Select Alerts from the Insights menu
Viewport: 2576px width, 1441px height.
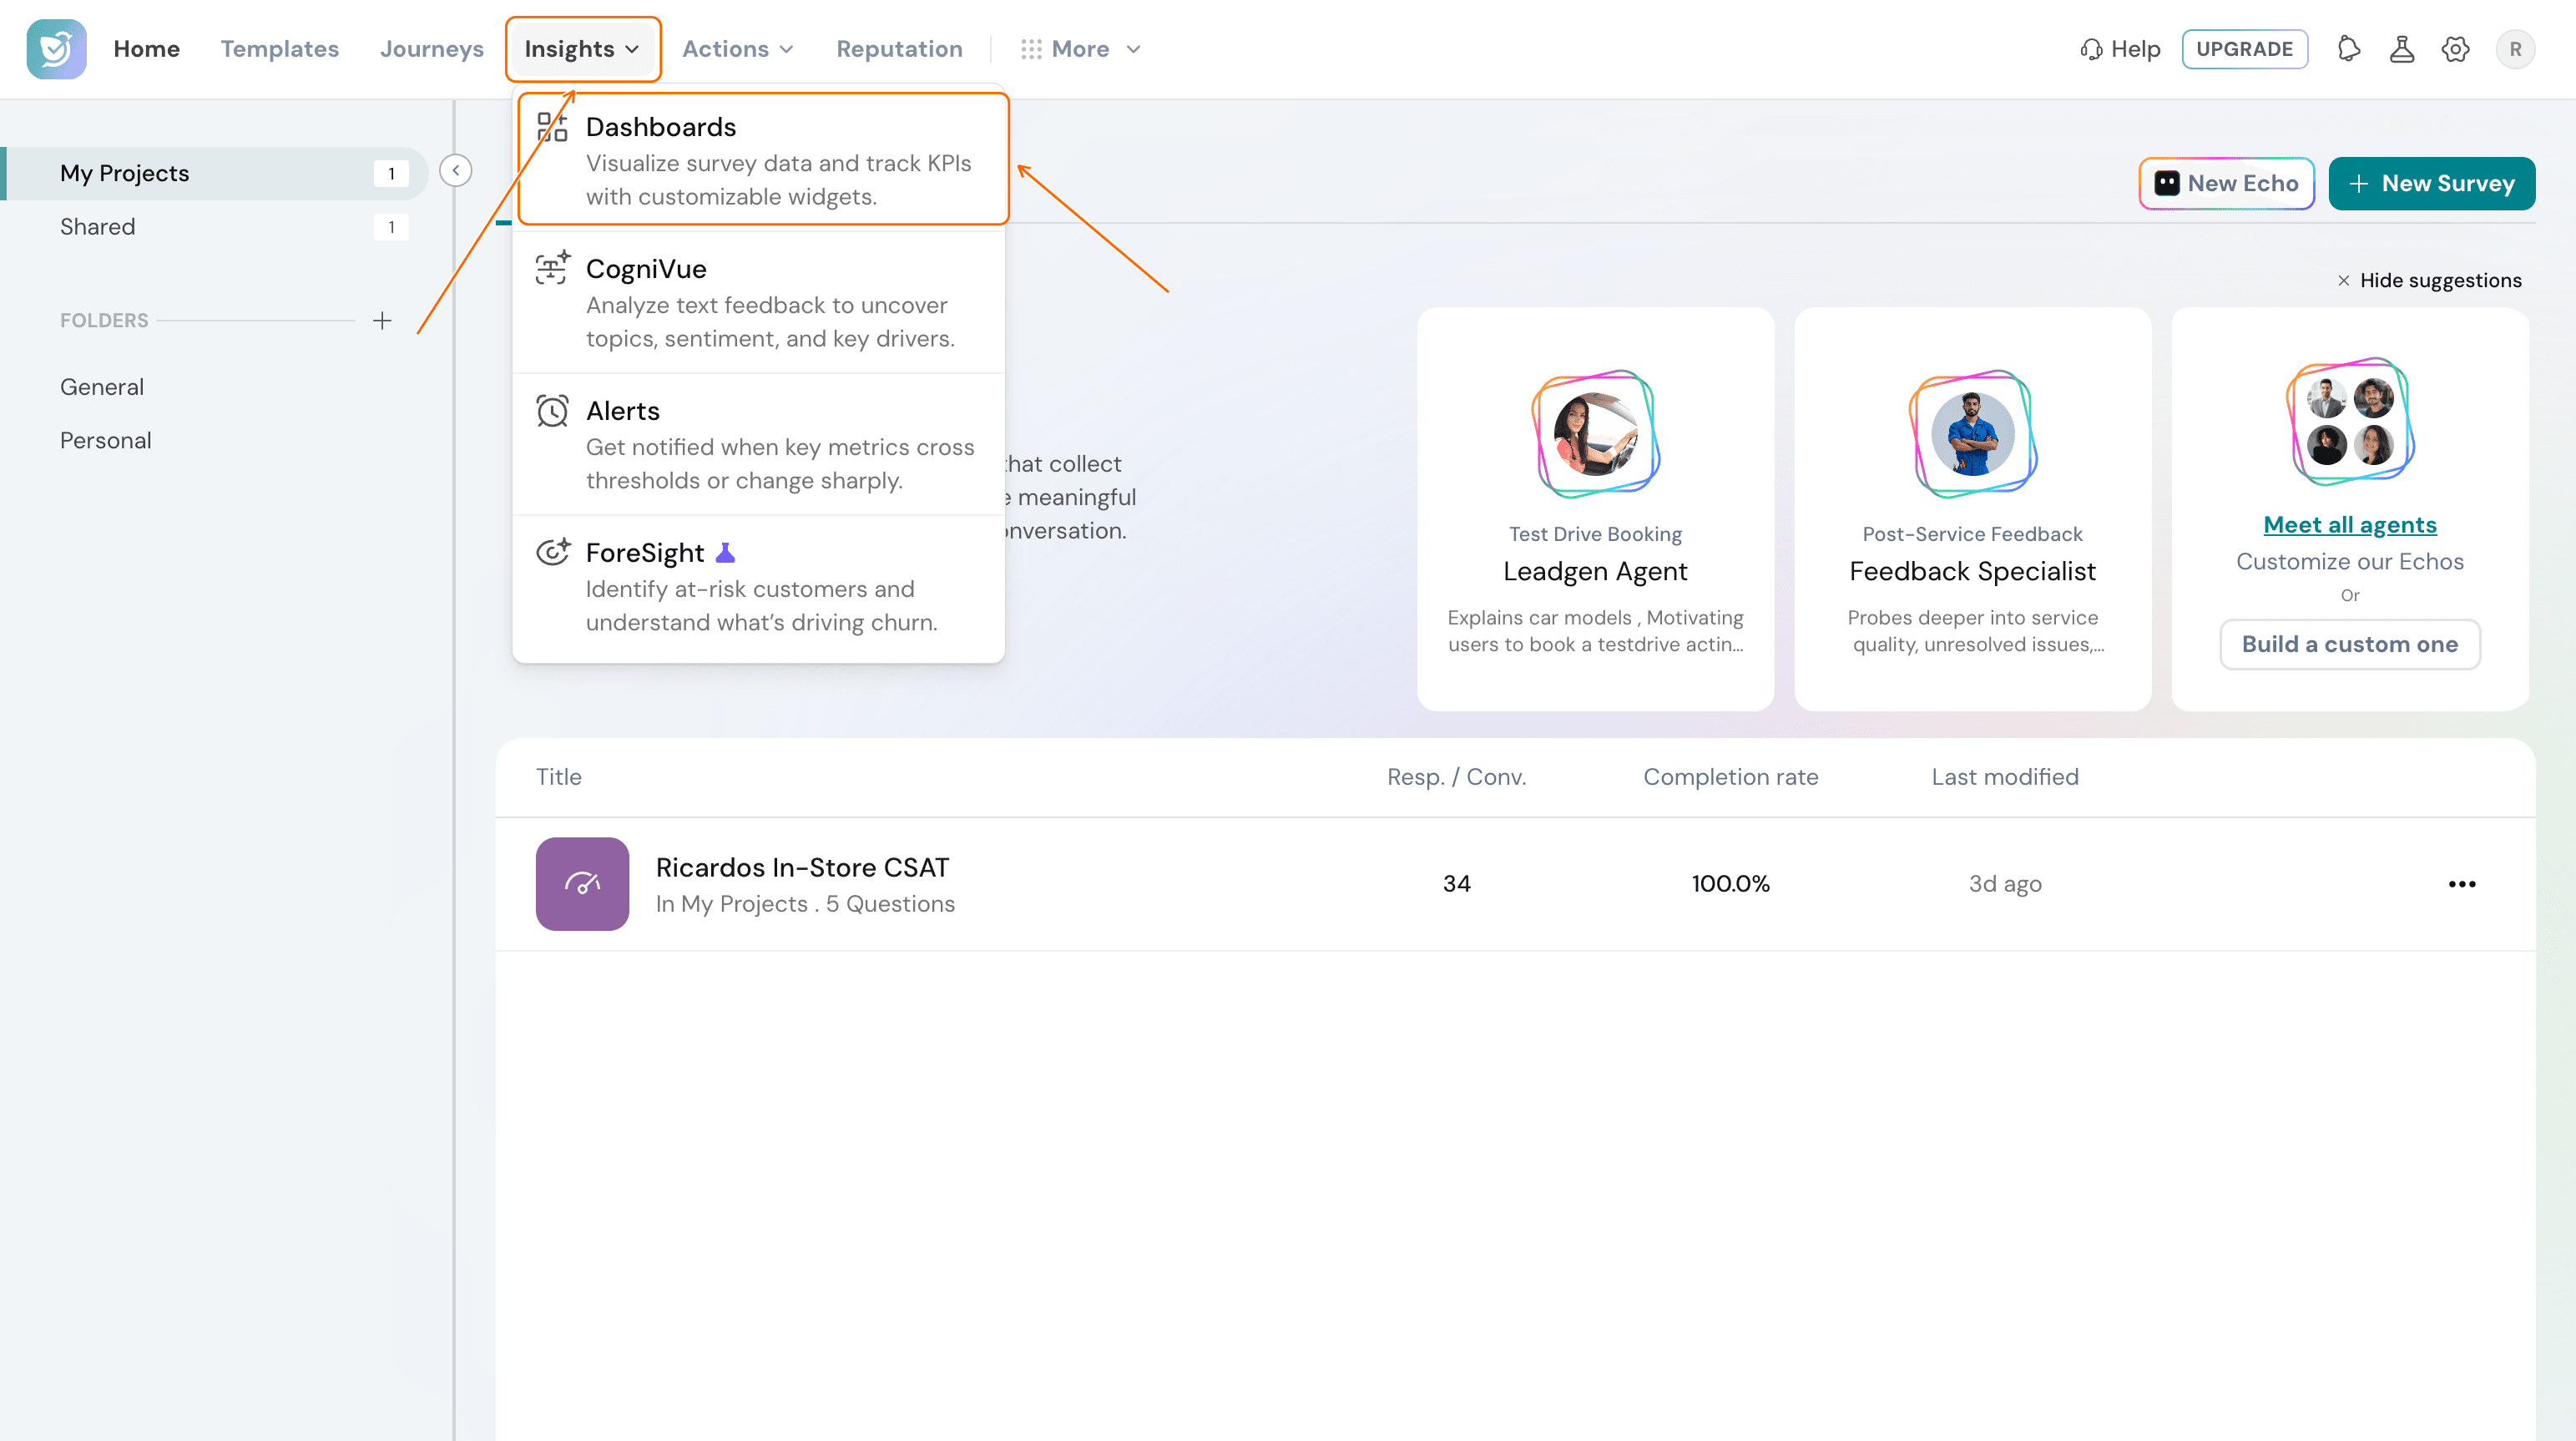[759, 444]
